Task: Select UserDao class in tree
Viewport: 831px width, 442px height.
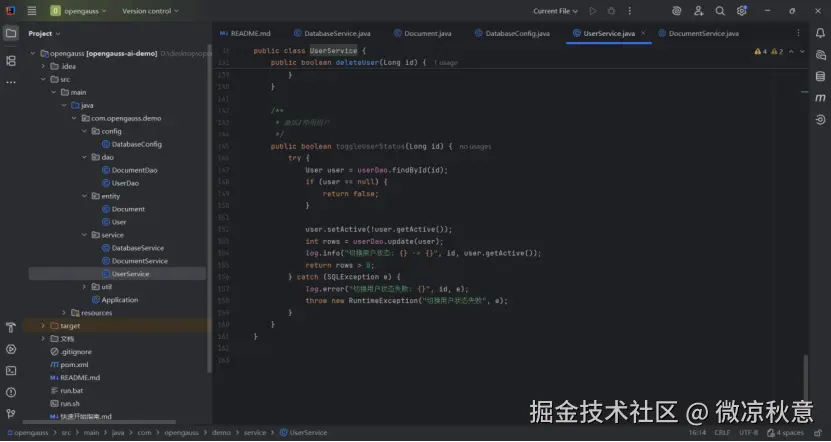Action: pyautogui.click(x=120, y=183)
